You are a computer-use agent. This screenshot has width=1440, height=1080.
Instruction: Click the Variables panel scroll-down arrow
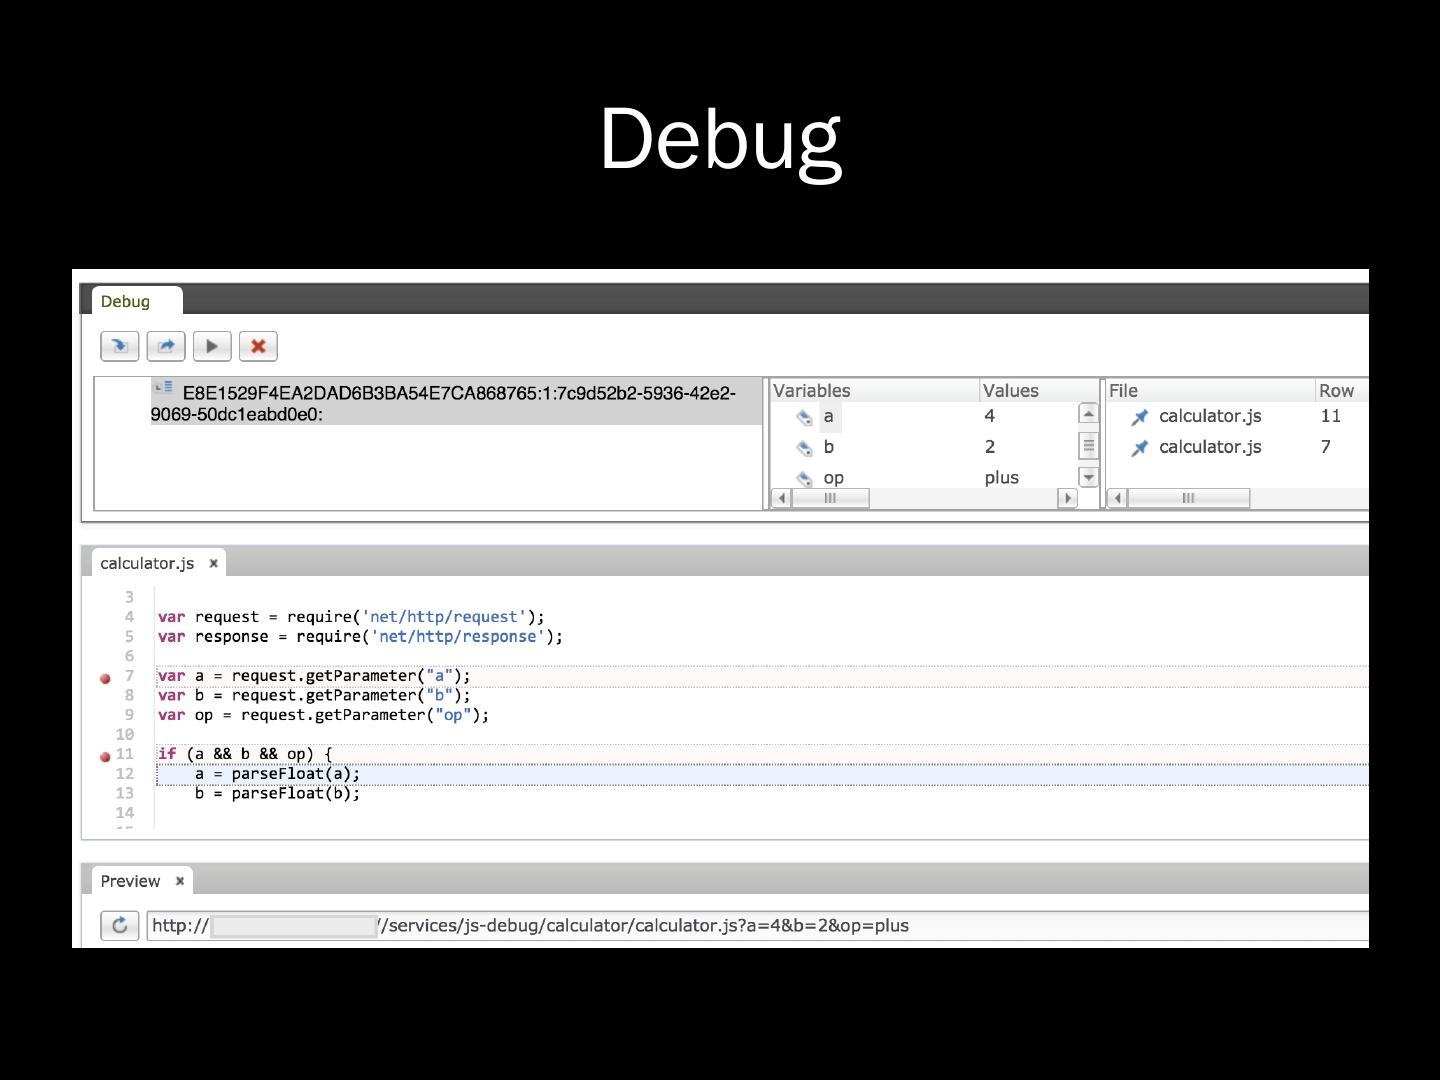coord(1088,478)
